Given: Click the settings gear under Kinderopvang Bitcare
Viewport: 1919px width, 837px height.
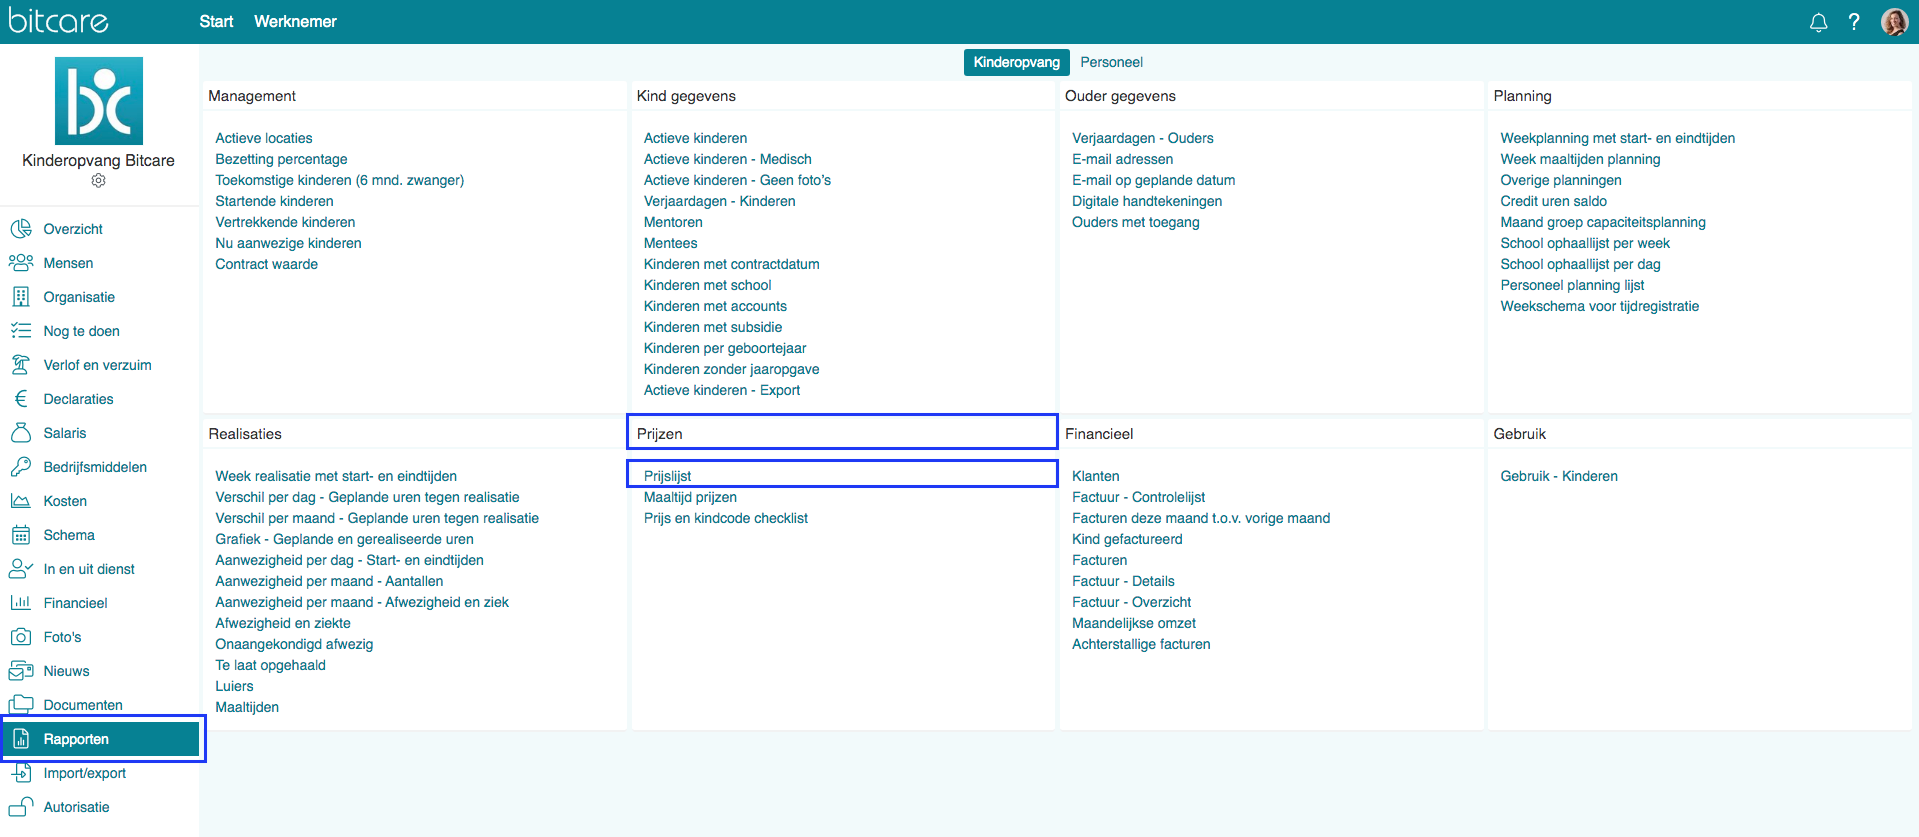Looking at the screenshot, I should (98, 181).
